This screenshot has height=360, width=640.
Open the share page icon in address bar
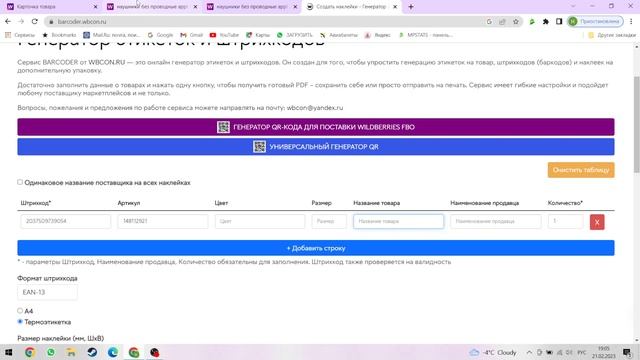pyautogui.click(x=502, y=22)
